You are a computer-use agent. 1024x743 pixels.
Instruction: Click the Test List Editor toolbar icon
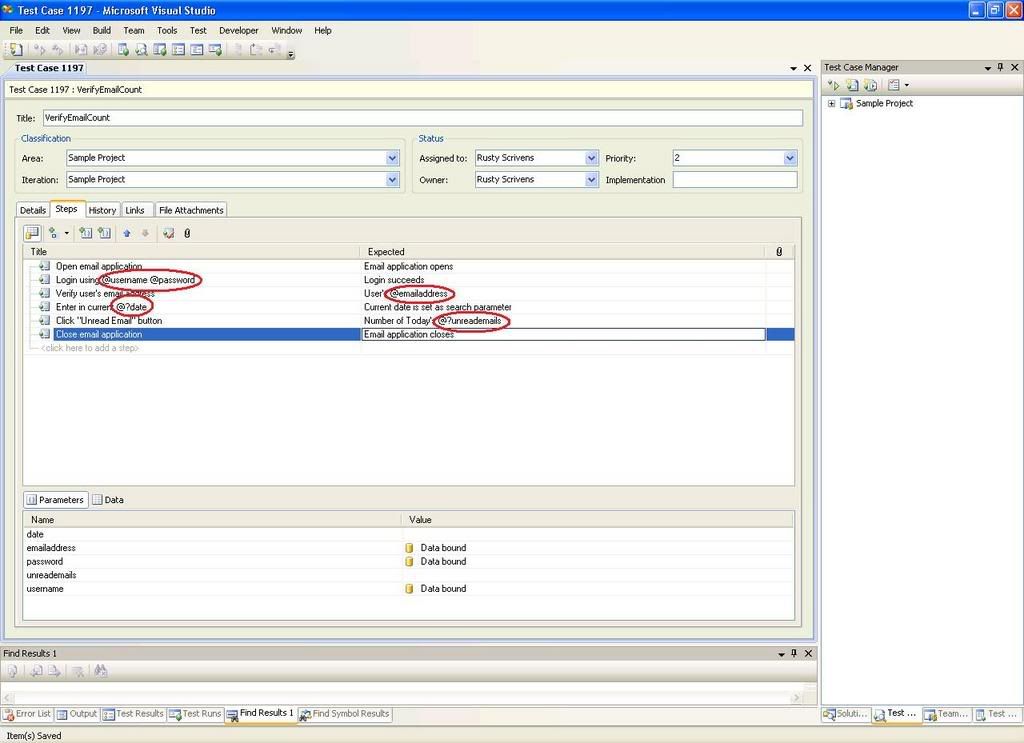pos(159,49)
